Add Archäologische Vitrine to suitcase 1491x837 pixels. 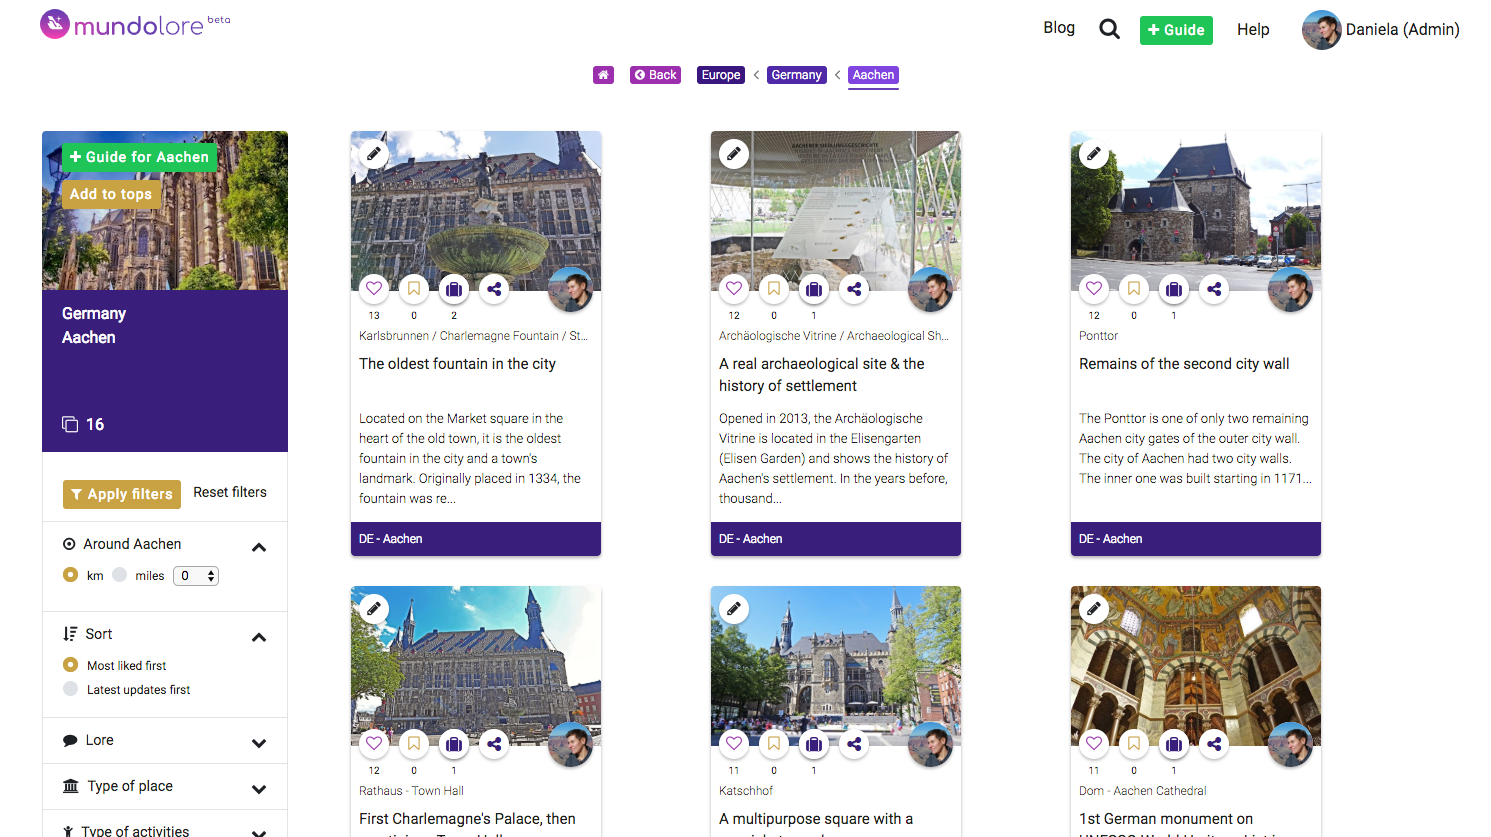tap(814, 289)
